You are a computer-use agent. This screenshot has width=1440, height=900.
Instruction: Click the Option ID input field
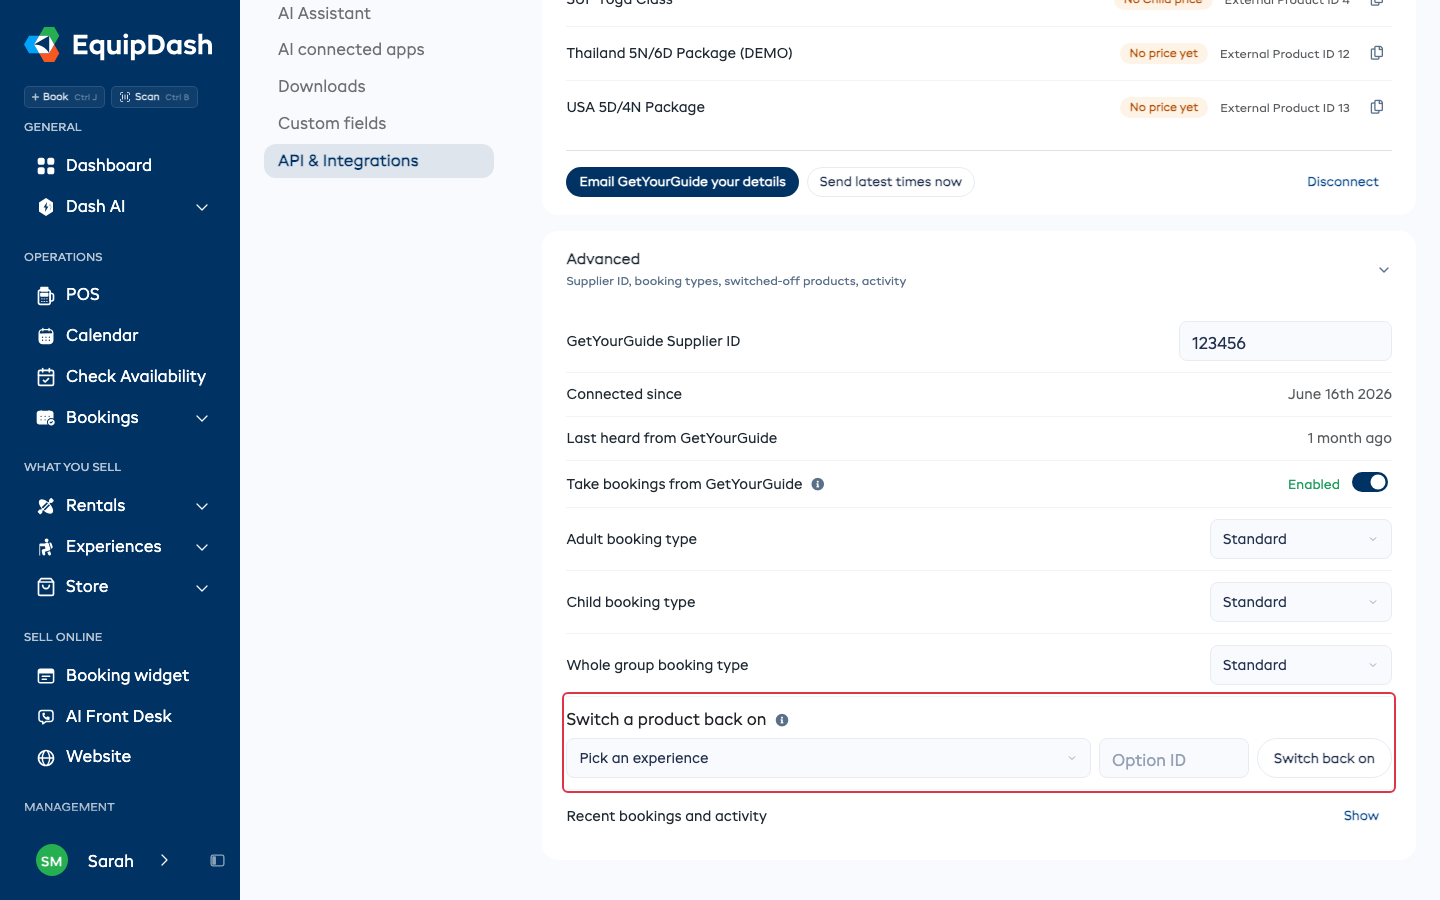[1173, 759]
